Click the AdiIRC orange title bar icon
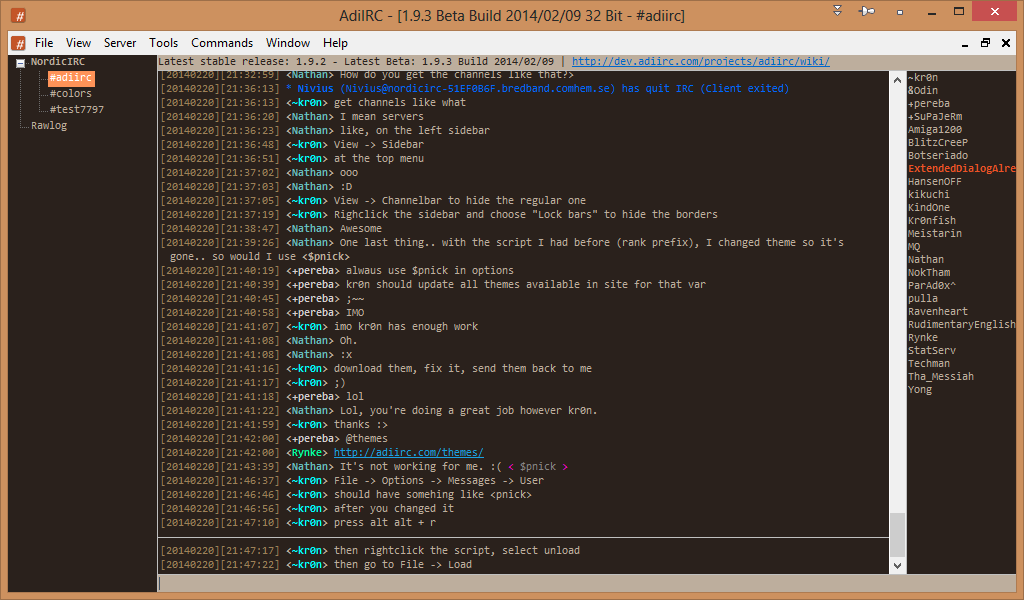1024x600 pixels. [18, 15]
